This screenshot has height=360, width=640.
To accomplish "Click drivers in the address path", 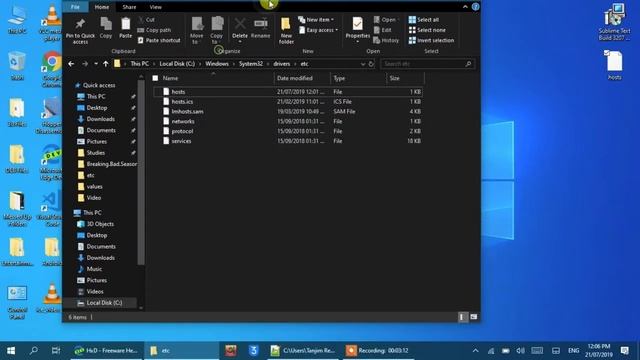I will click(x=281, y=64).
